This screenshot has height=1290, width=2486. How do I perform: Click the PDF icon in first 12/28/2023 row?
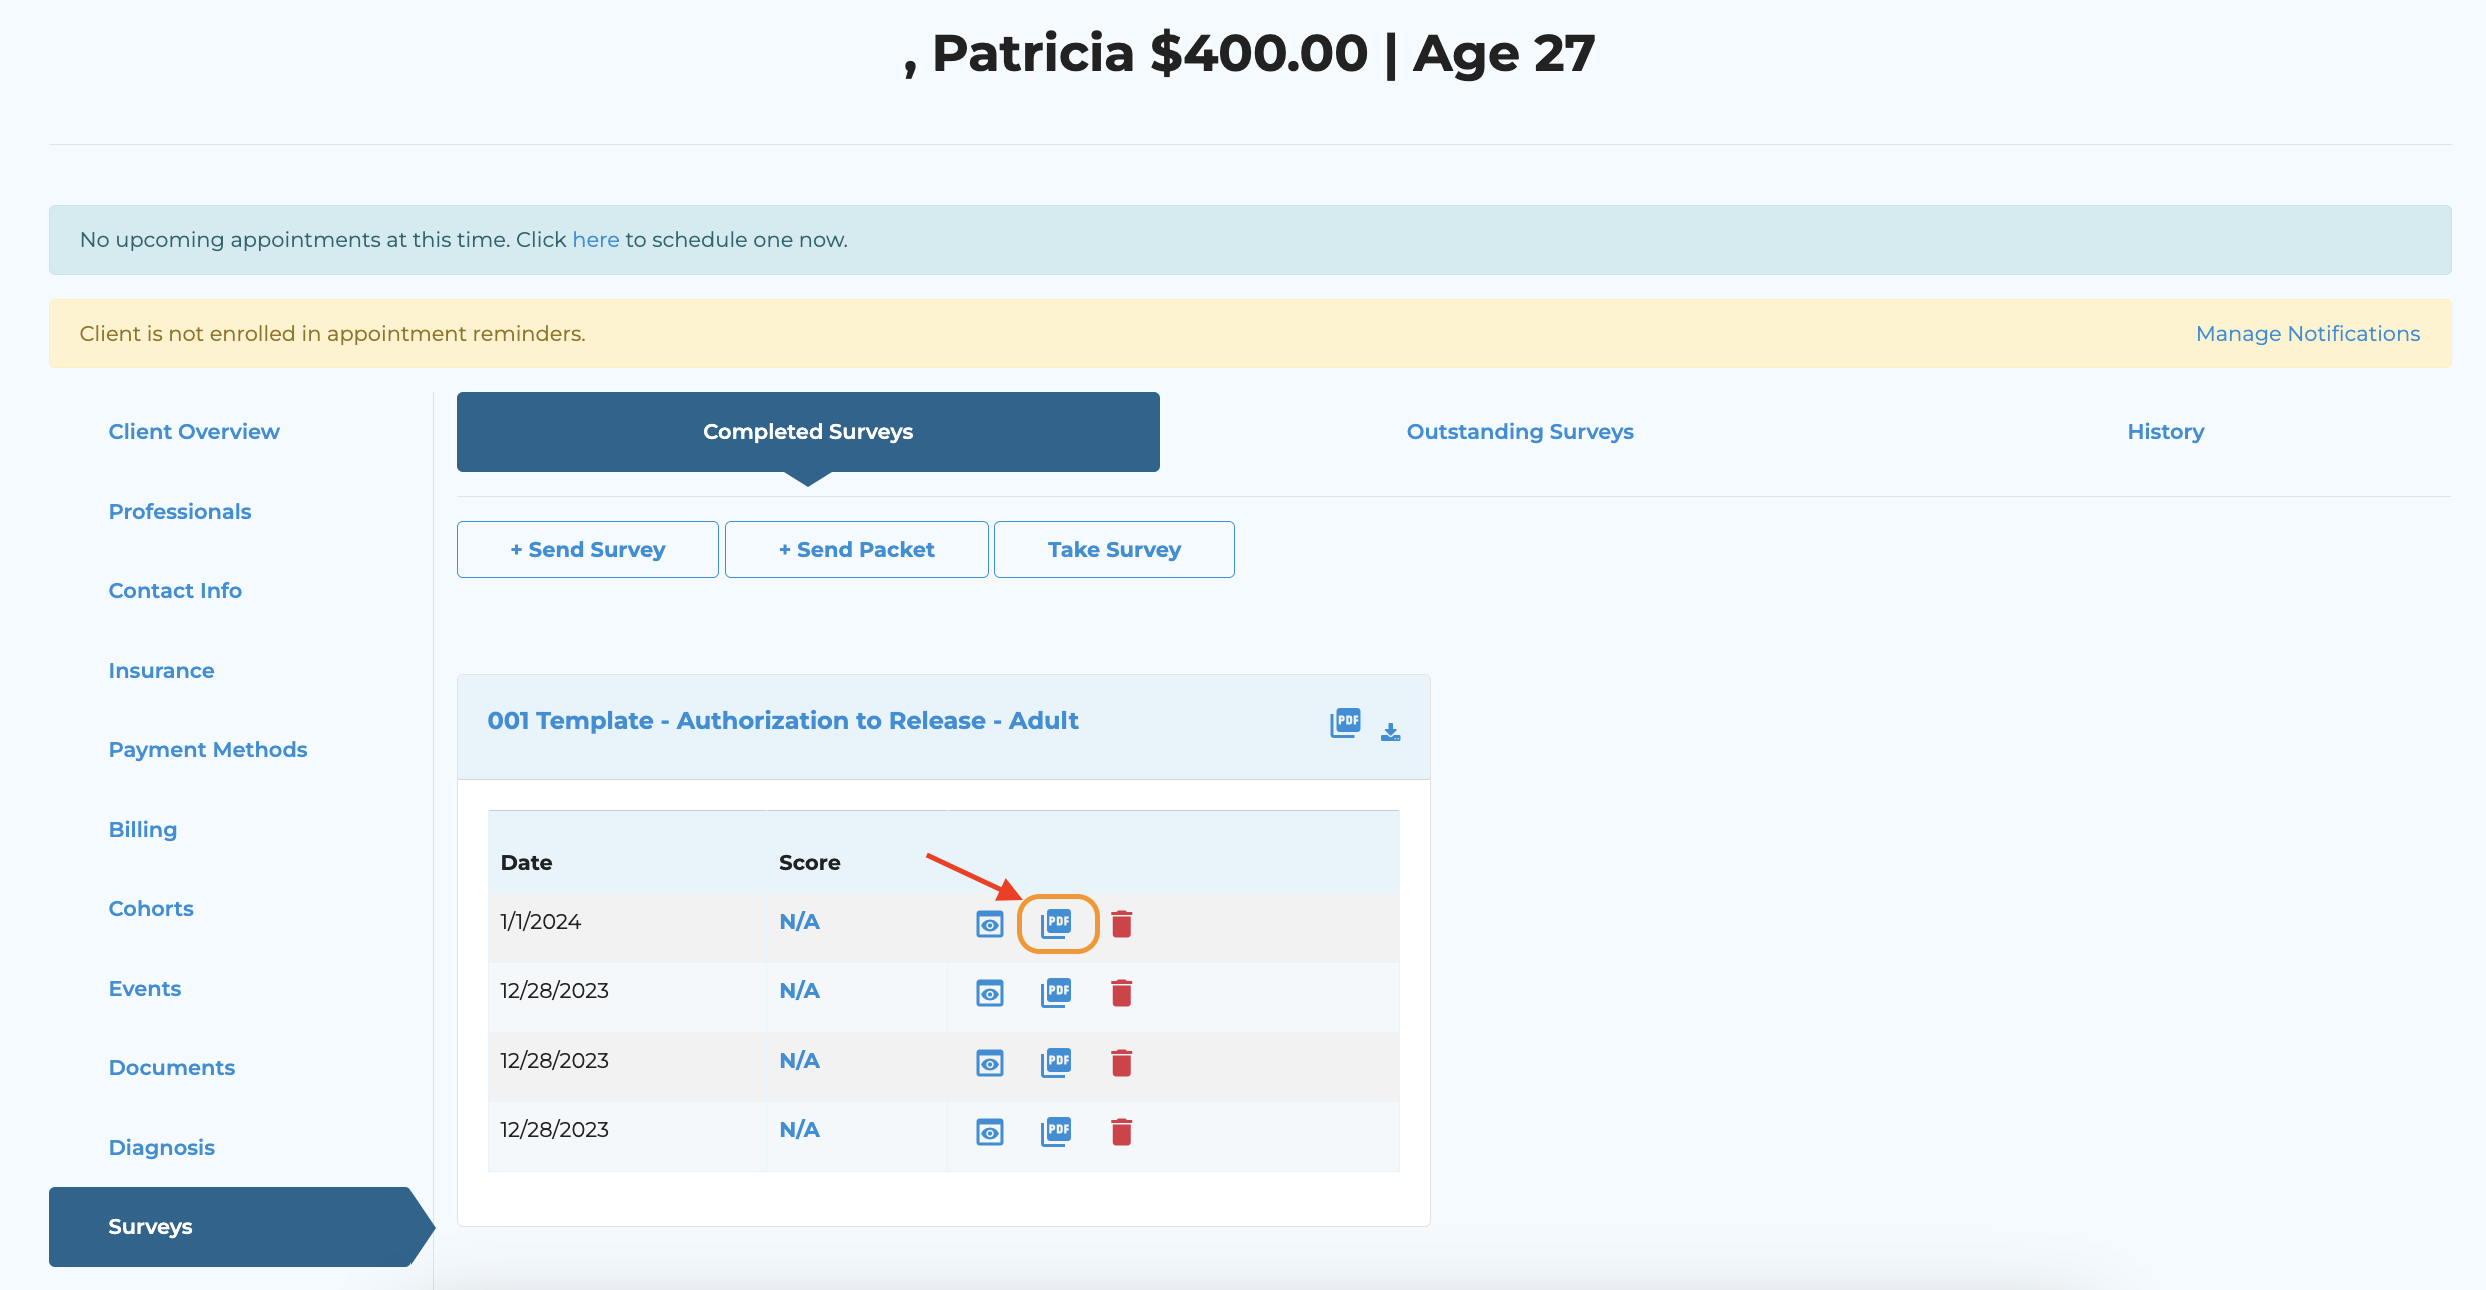pos(1056,993)
